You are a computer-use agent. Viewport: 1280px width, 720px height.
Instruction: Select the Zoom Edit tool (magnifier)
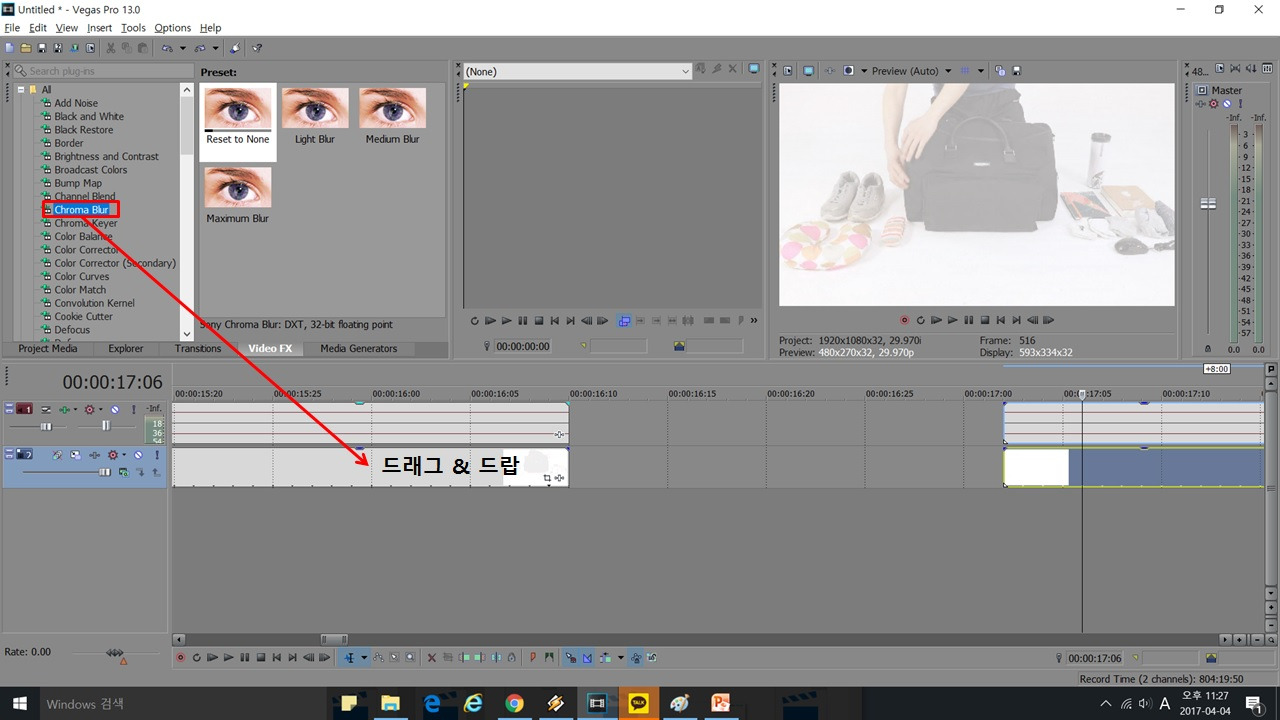[x=409, y=657]
